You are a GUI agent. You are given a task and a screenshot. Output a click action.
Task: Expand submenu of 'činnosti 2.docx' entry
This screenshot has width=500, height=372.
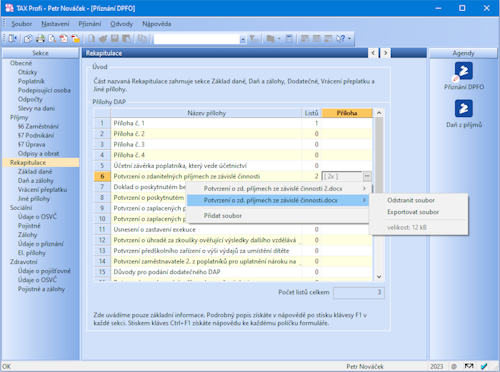364,189
